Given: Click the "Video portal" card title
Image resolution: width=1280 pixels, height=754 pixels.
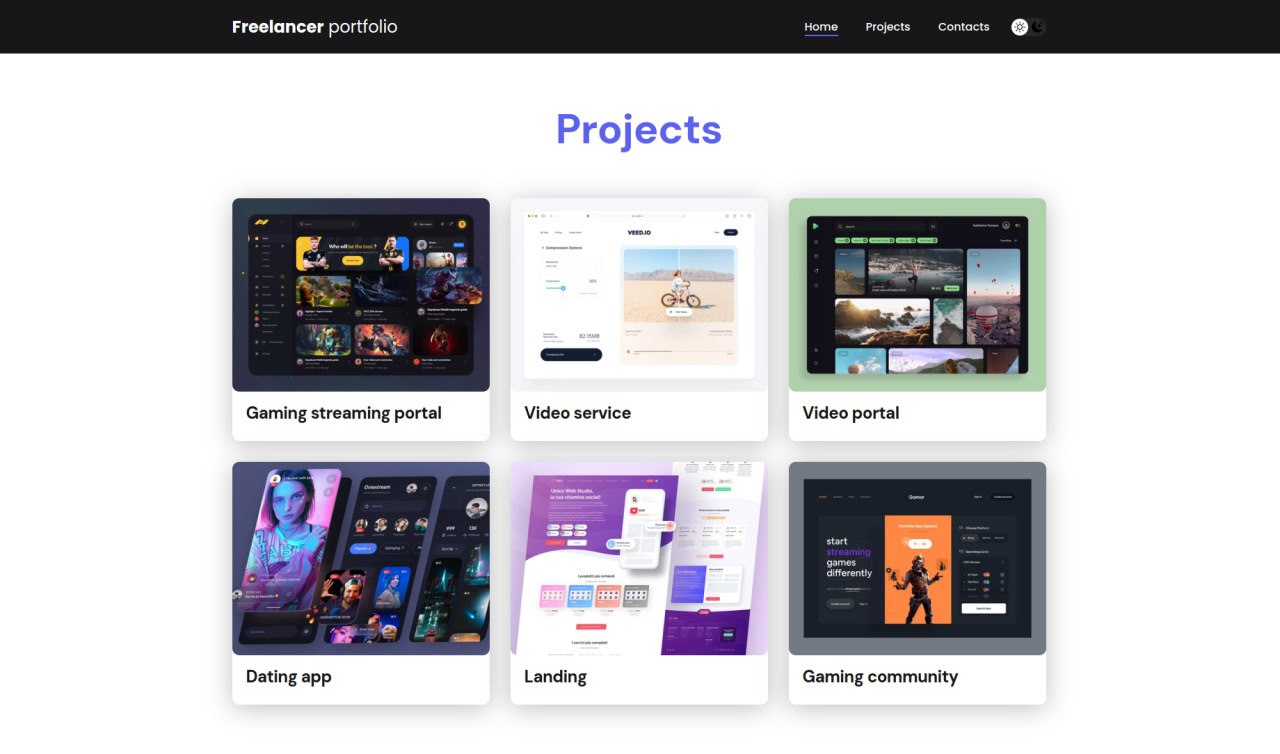Looking at the screenshot, I should [x=851, y=413].
